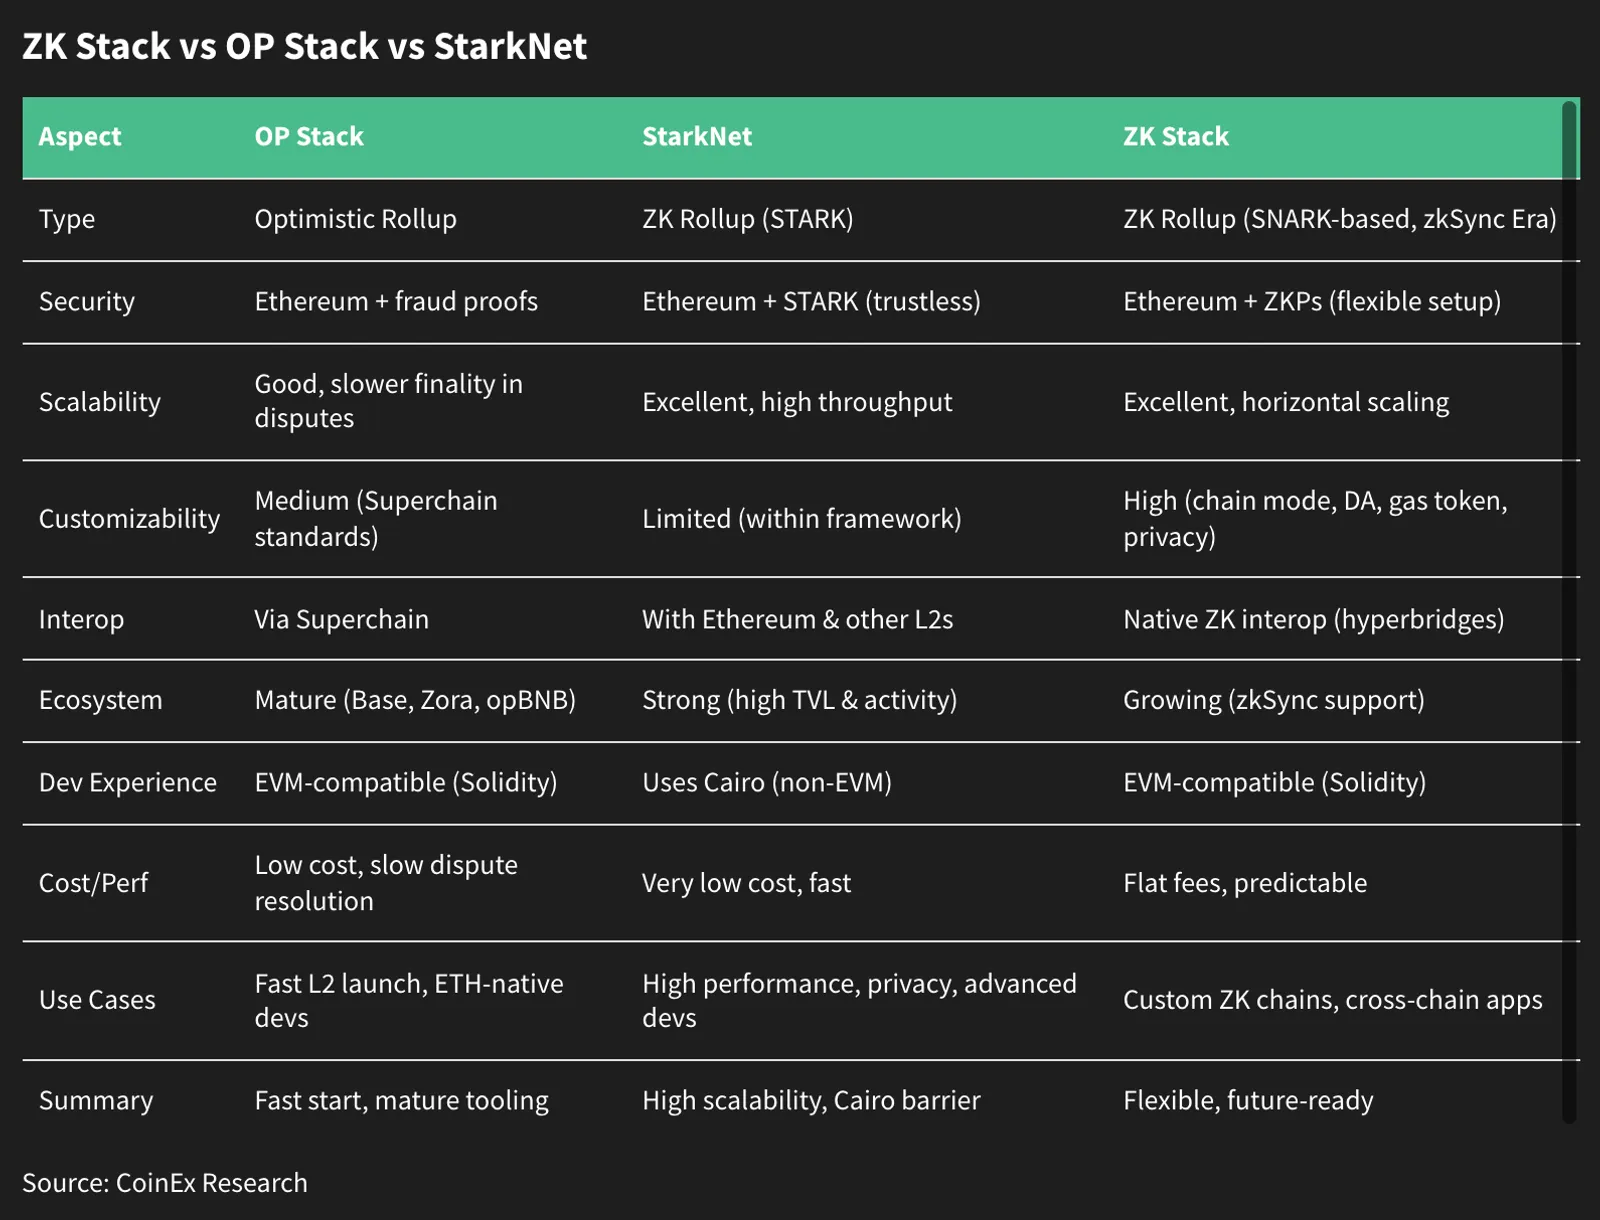1600x1220 pixels.
Task: Click the title ZK Stack vs OP Stack vs StarkNet
Action: [305, 46]
